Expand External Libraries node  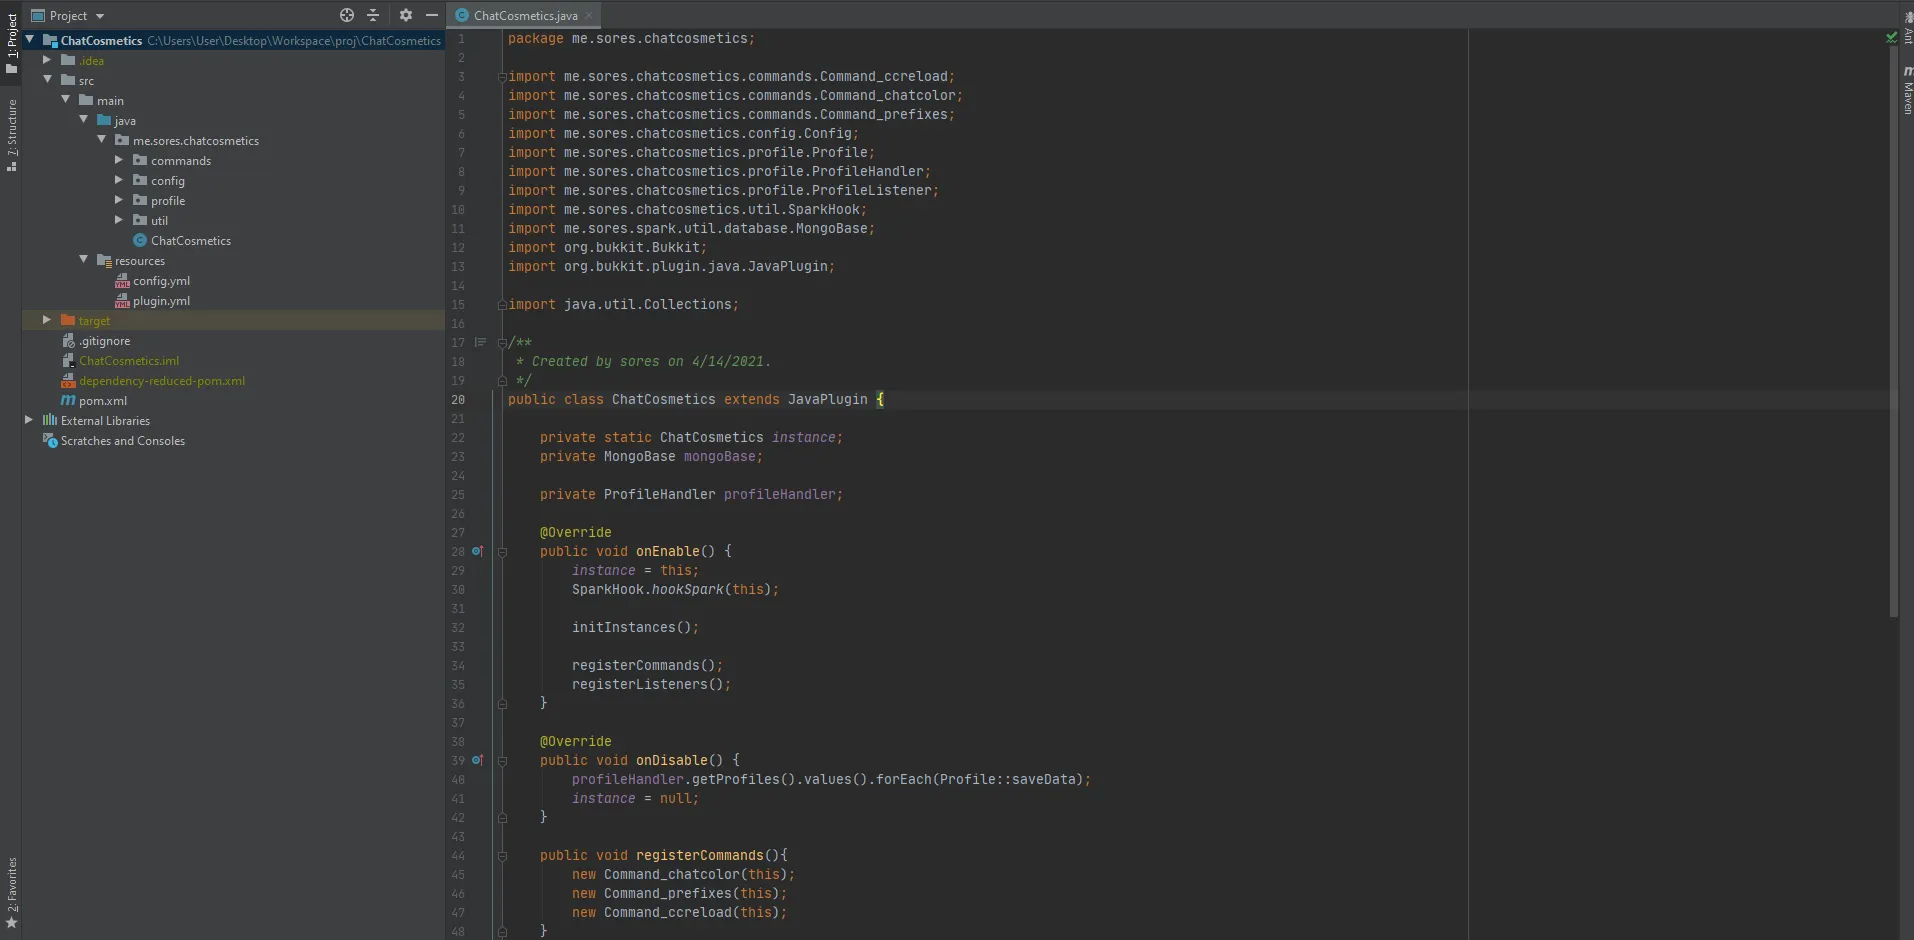(29, 420)
